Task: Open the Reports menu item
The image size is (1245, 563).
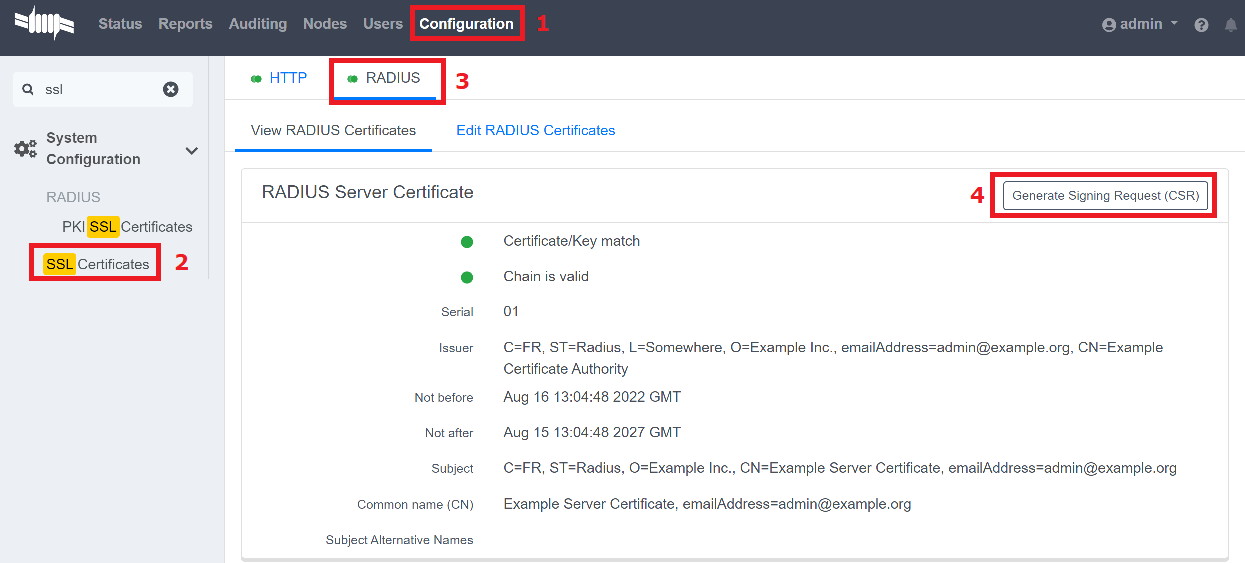Action: point(185,24)
